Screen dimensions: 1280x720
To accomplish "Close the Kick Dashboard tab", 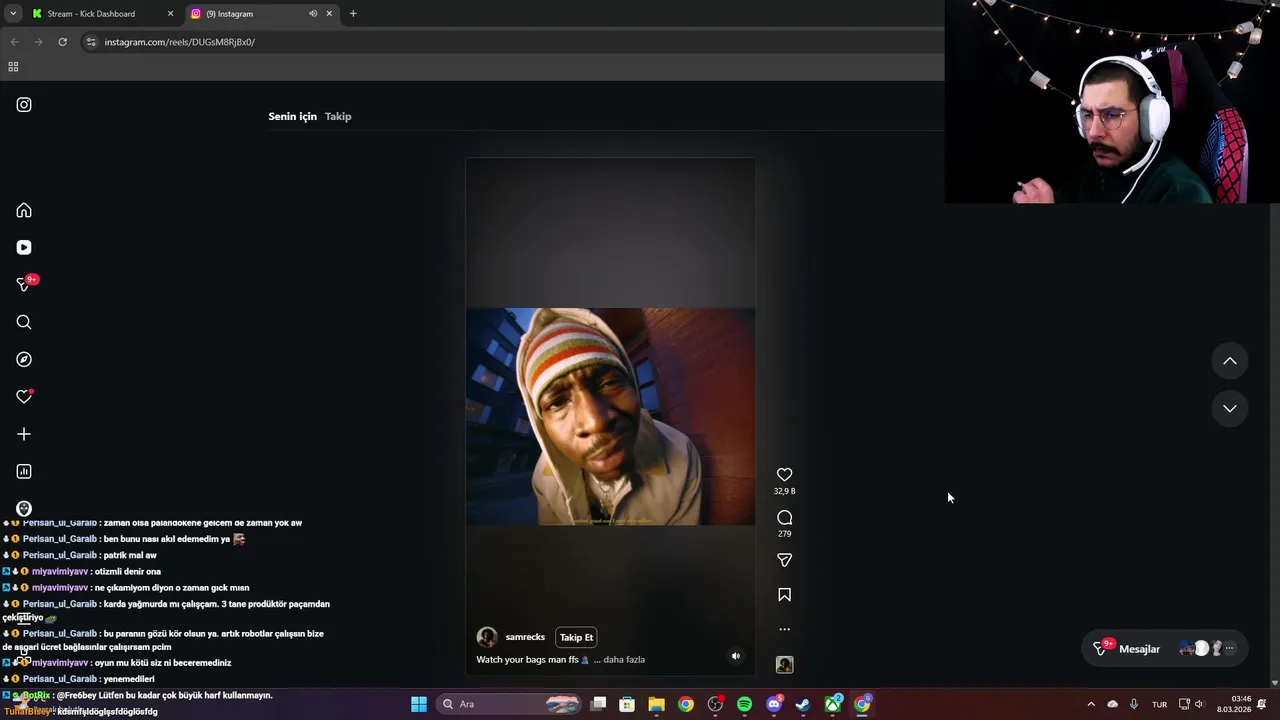I will point(170,14).
